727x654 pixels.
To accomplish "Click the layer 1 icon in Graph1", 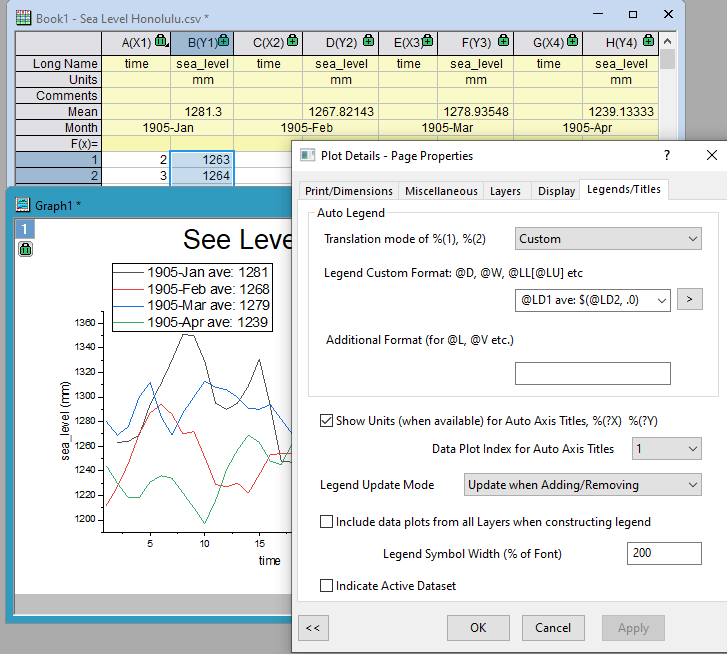I will coord(26,229).
